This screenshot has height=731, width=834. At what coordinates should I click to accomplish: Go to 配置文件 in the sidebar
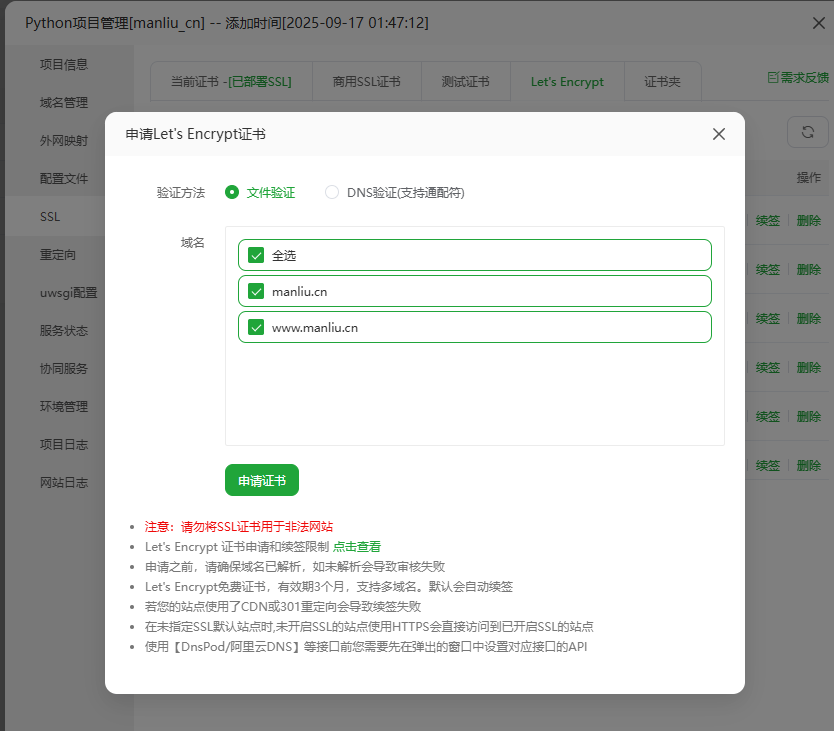pos(64,178)
